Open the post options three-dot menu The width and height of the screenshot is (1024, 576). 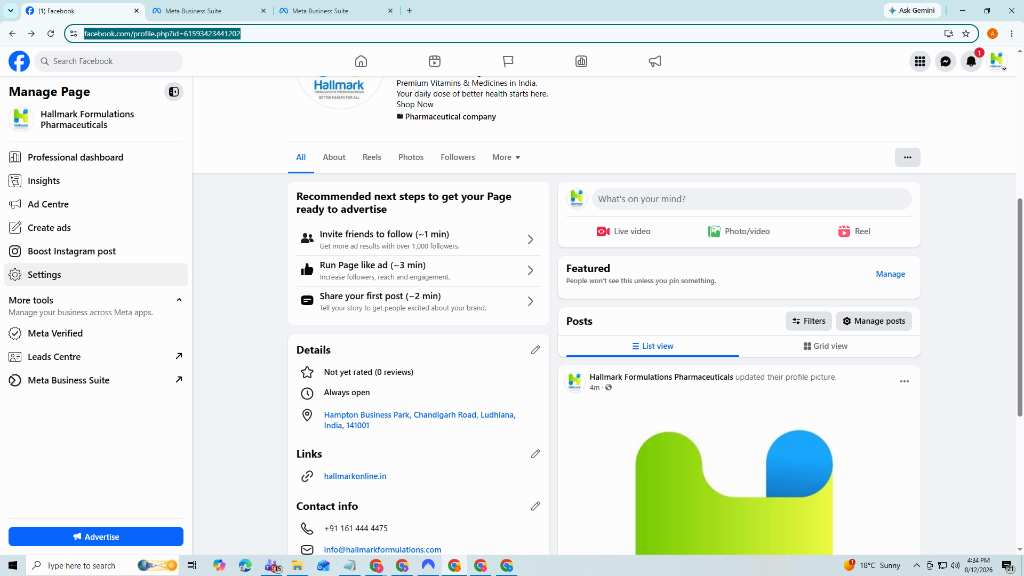tap(904, 381)
